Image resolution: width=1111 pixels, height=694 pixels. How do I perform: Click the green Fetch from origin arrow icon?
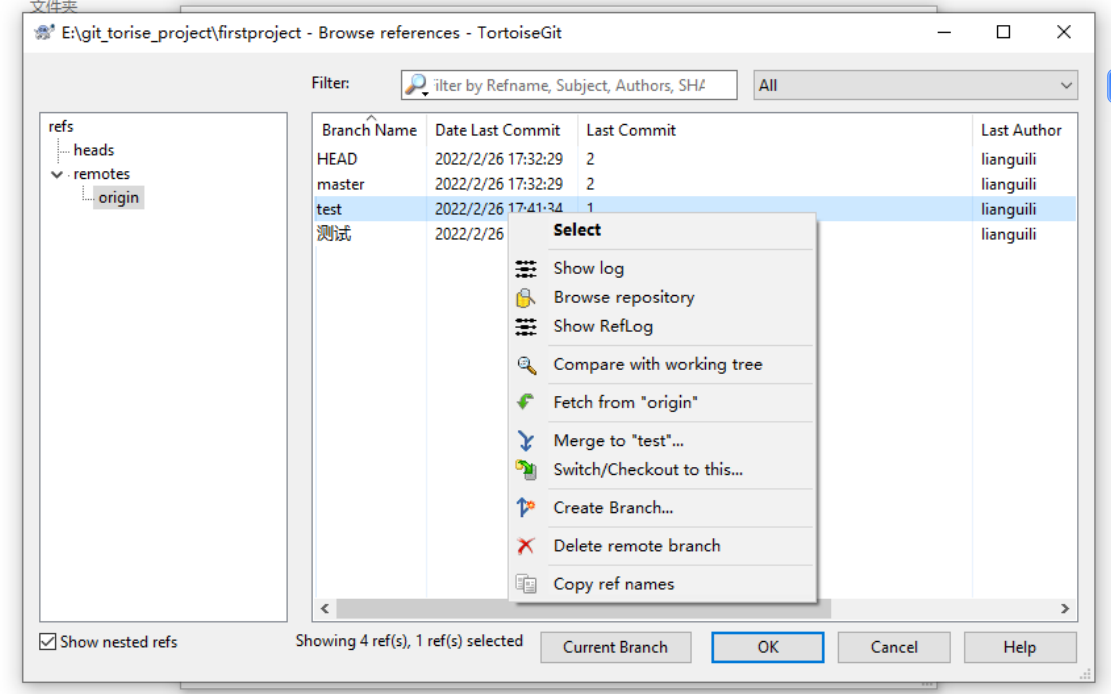pos(526,403)
